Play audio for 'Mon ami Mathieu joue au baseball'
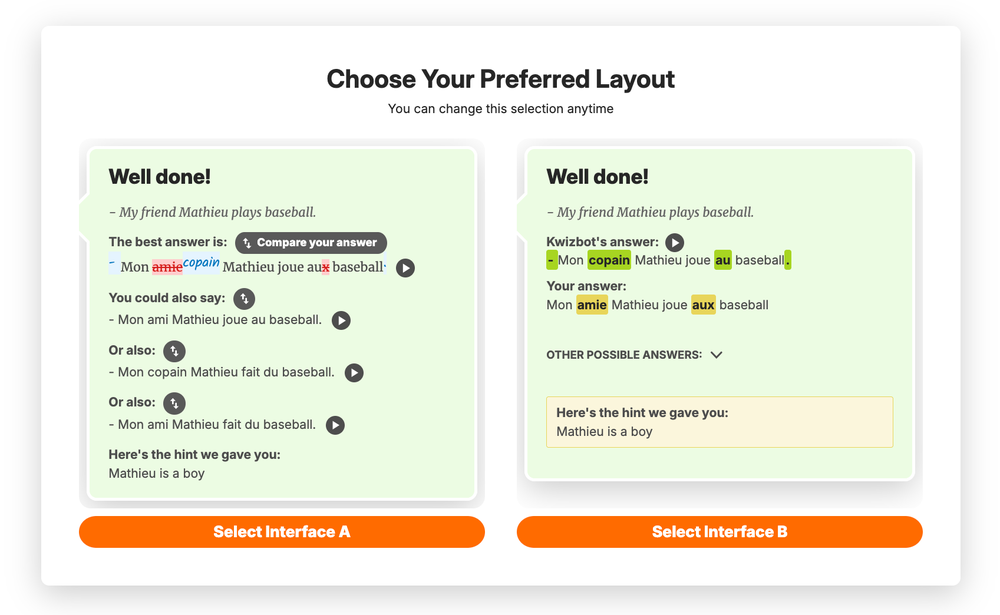The image size is (1000, 615). coord(341,320)
